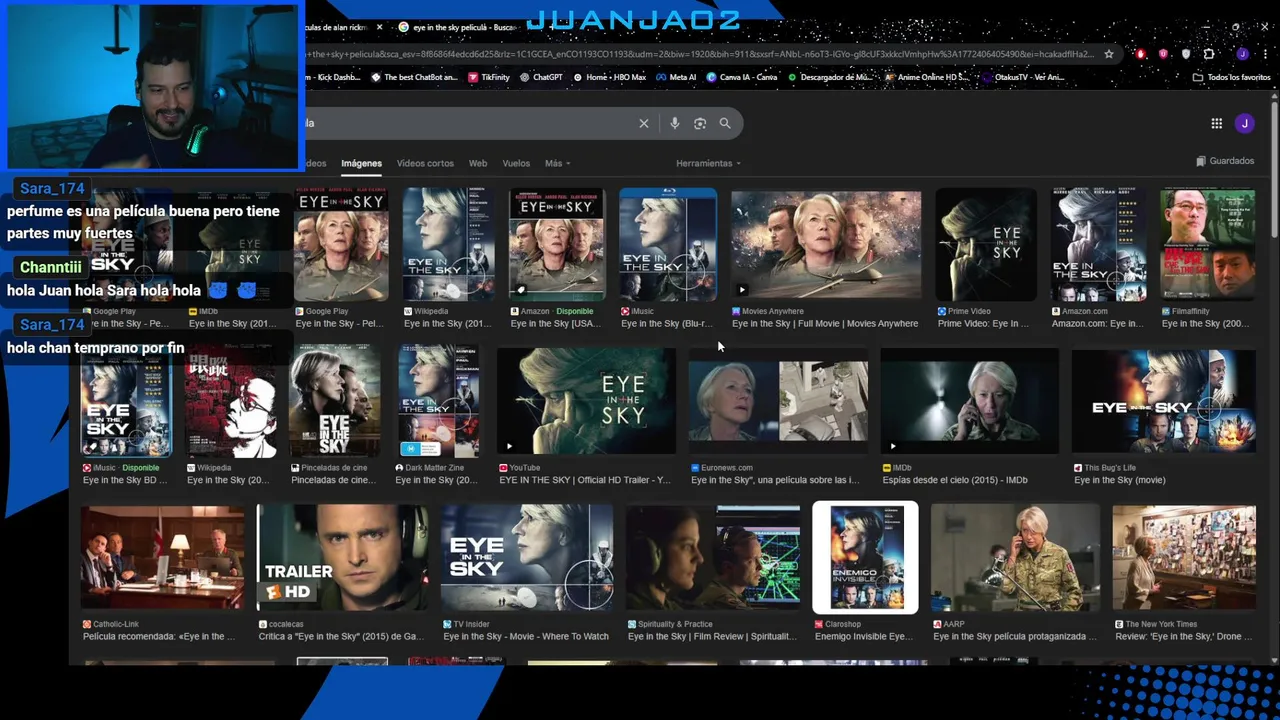The image size is (1280, 720).
Task: Expand the Más dropdown menu
Action: (x=557, y=163)
